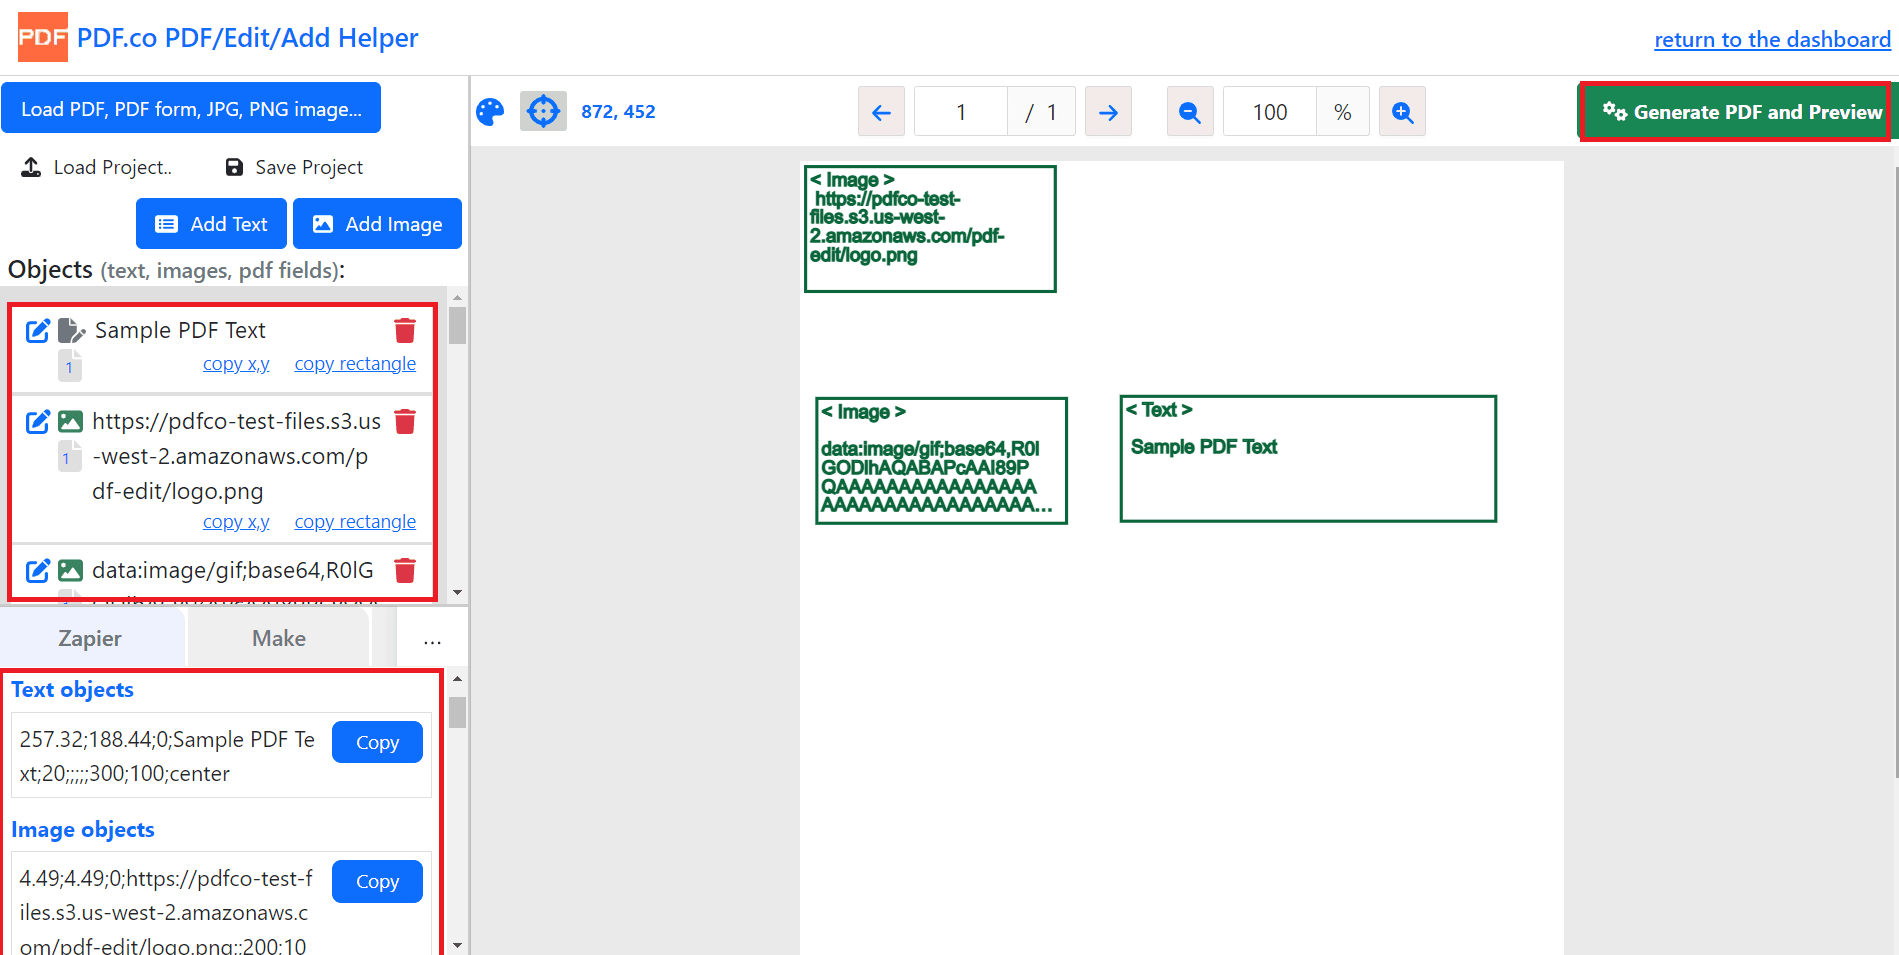Open the color palette picker icon
This screenshot has width=1899, height=955.
coord(490,112)
